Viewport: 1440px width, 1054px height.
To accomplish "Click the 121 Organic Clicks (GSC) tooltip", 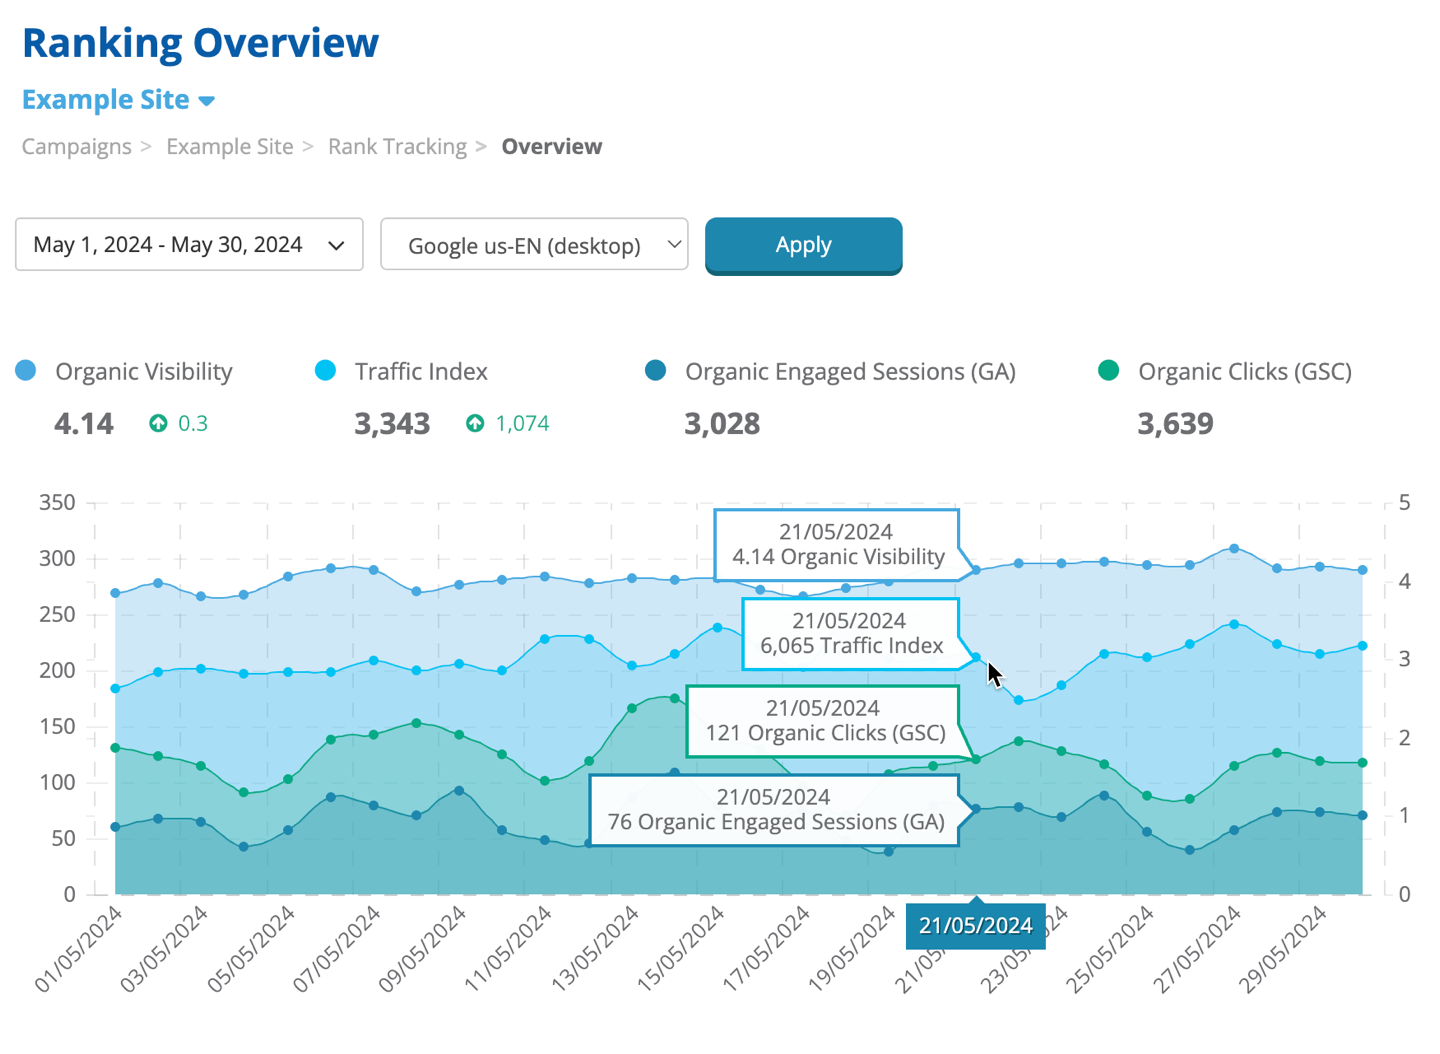I will [x=824, y=721].
